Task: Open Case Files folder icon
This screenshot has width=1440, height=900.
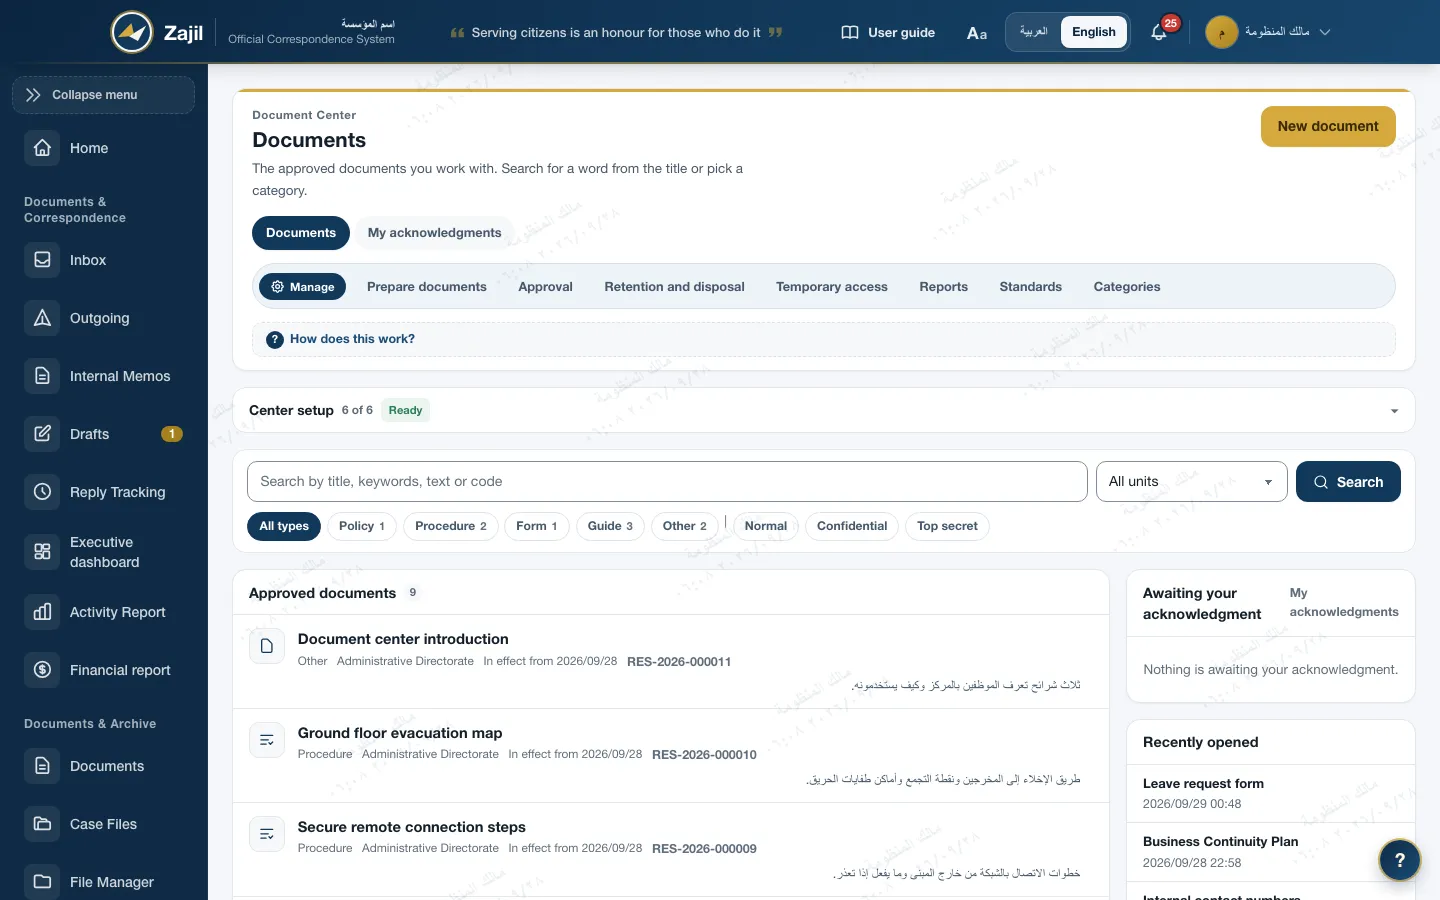Action: tap(42, 824)
